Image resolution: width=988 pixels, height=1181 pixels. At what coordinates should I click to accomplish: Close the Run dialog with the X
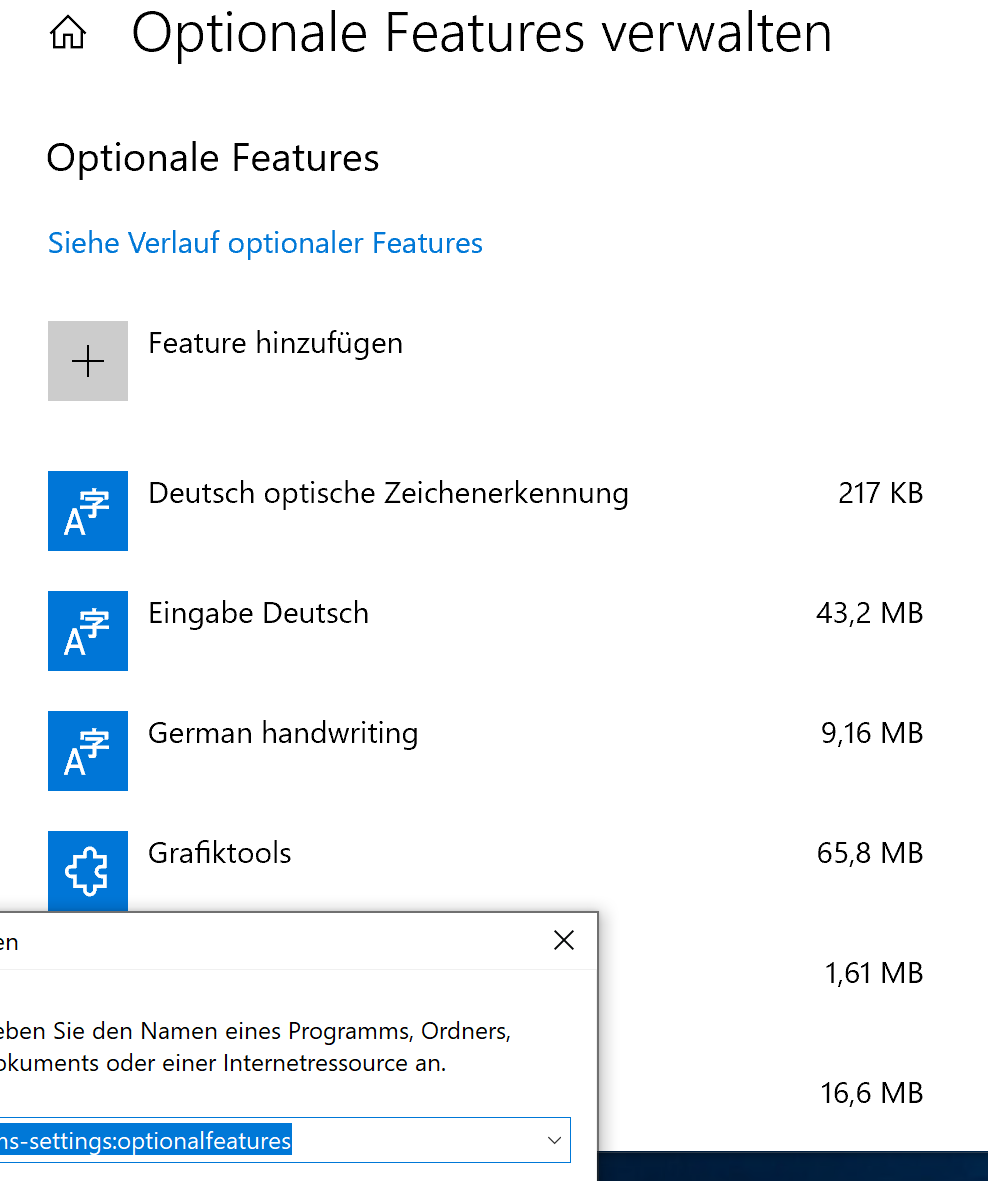click(563, 940)
